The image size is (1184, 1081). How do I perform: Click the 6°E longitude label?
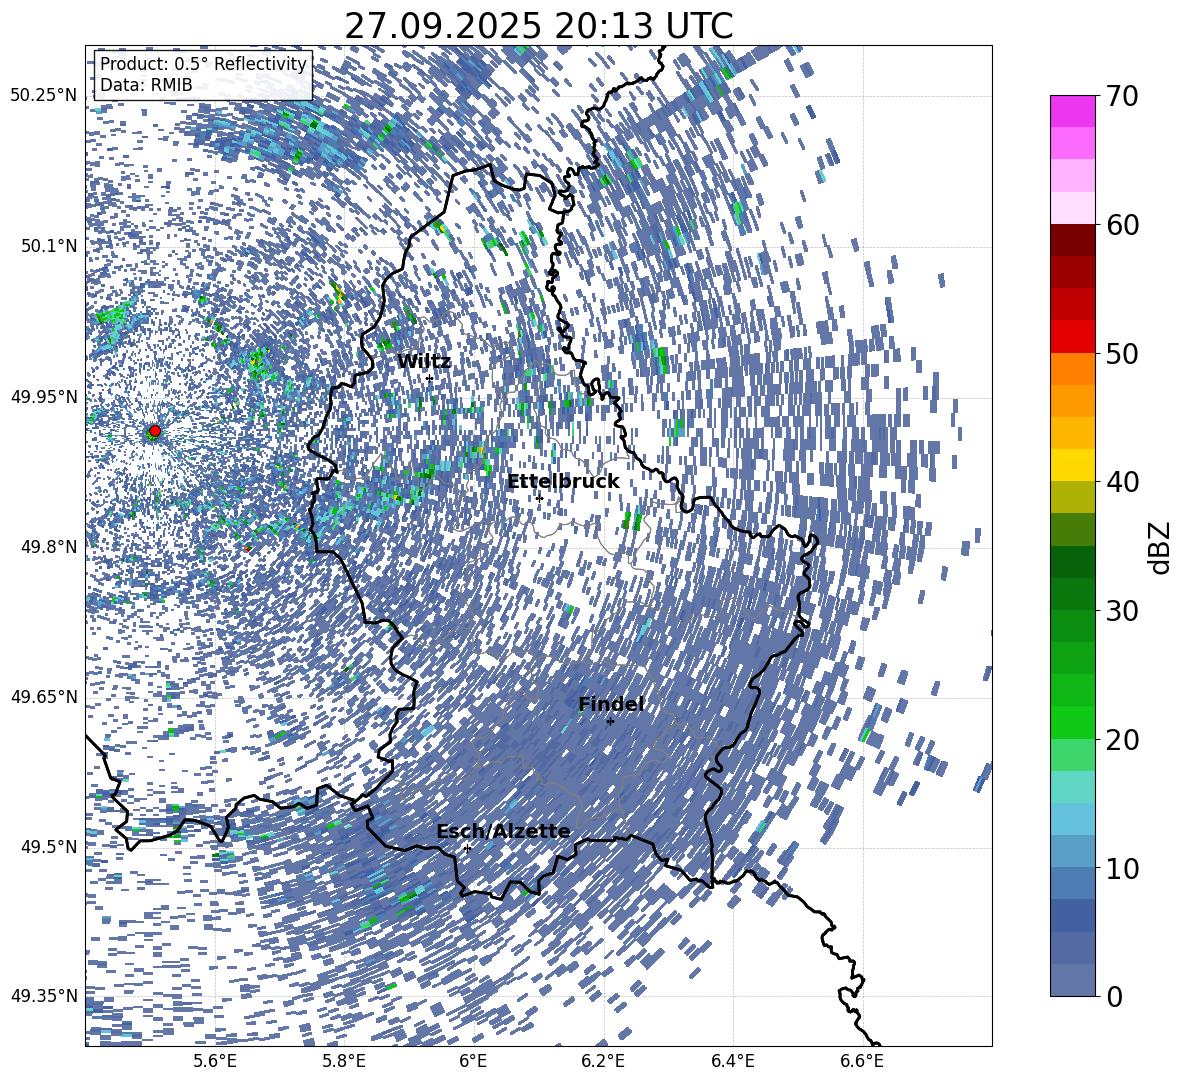(x=473, y=1061)
